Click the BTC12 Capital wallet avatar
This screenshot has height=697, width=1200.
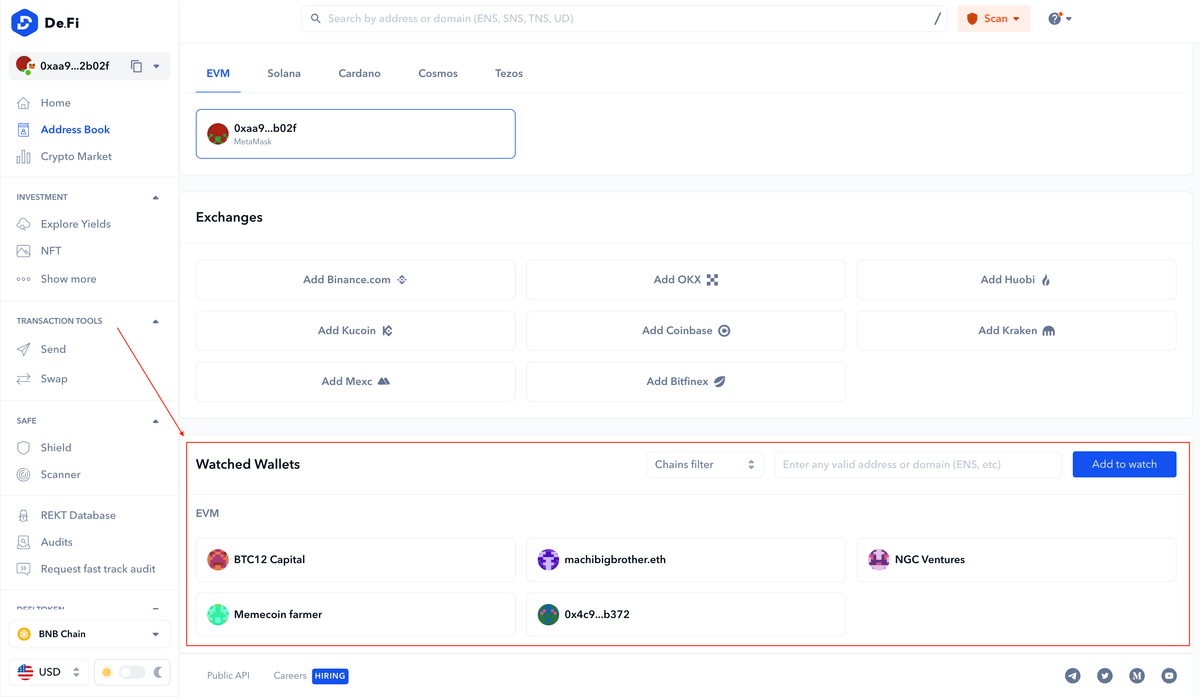click(x=218, y=560)
